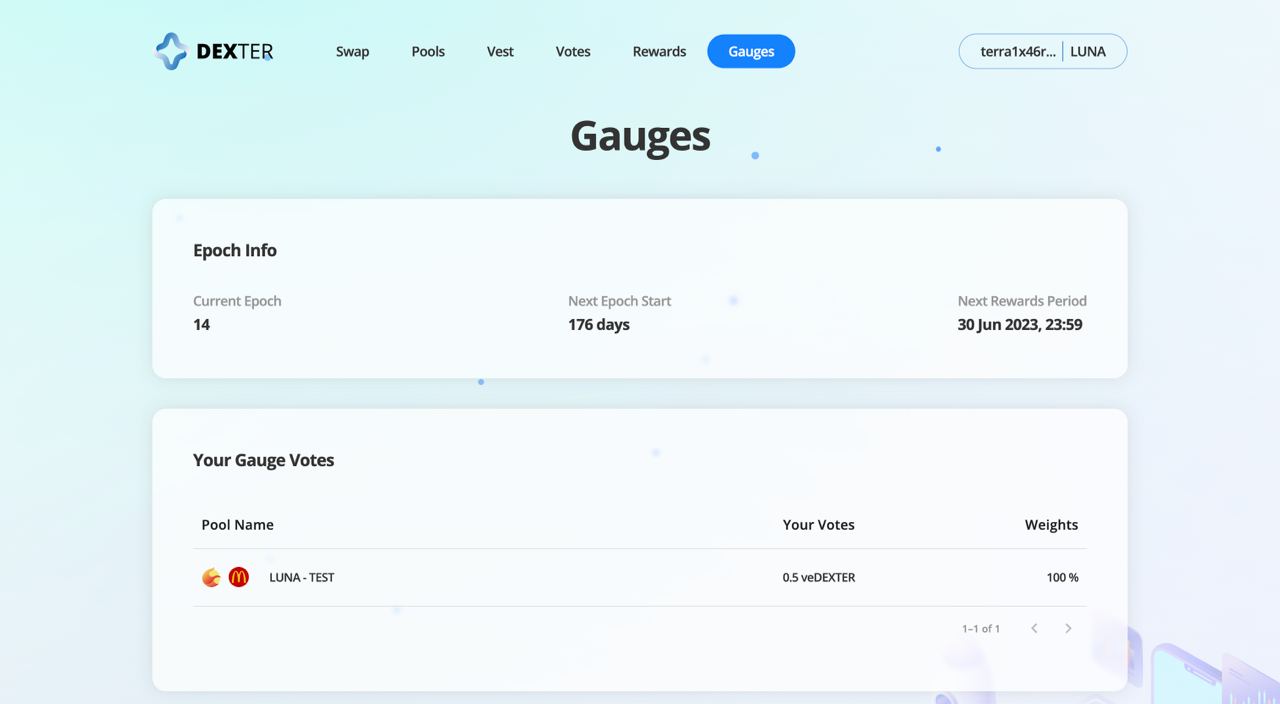The width and height of the screenshot is (1280, 704).
Task: Open the Vest section
Action: click(500, 51)
